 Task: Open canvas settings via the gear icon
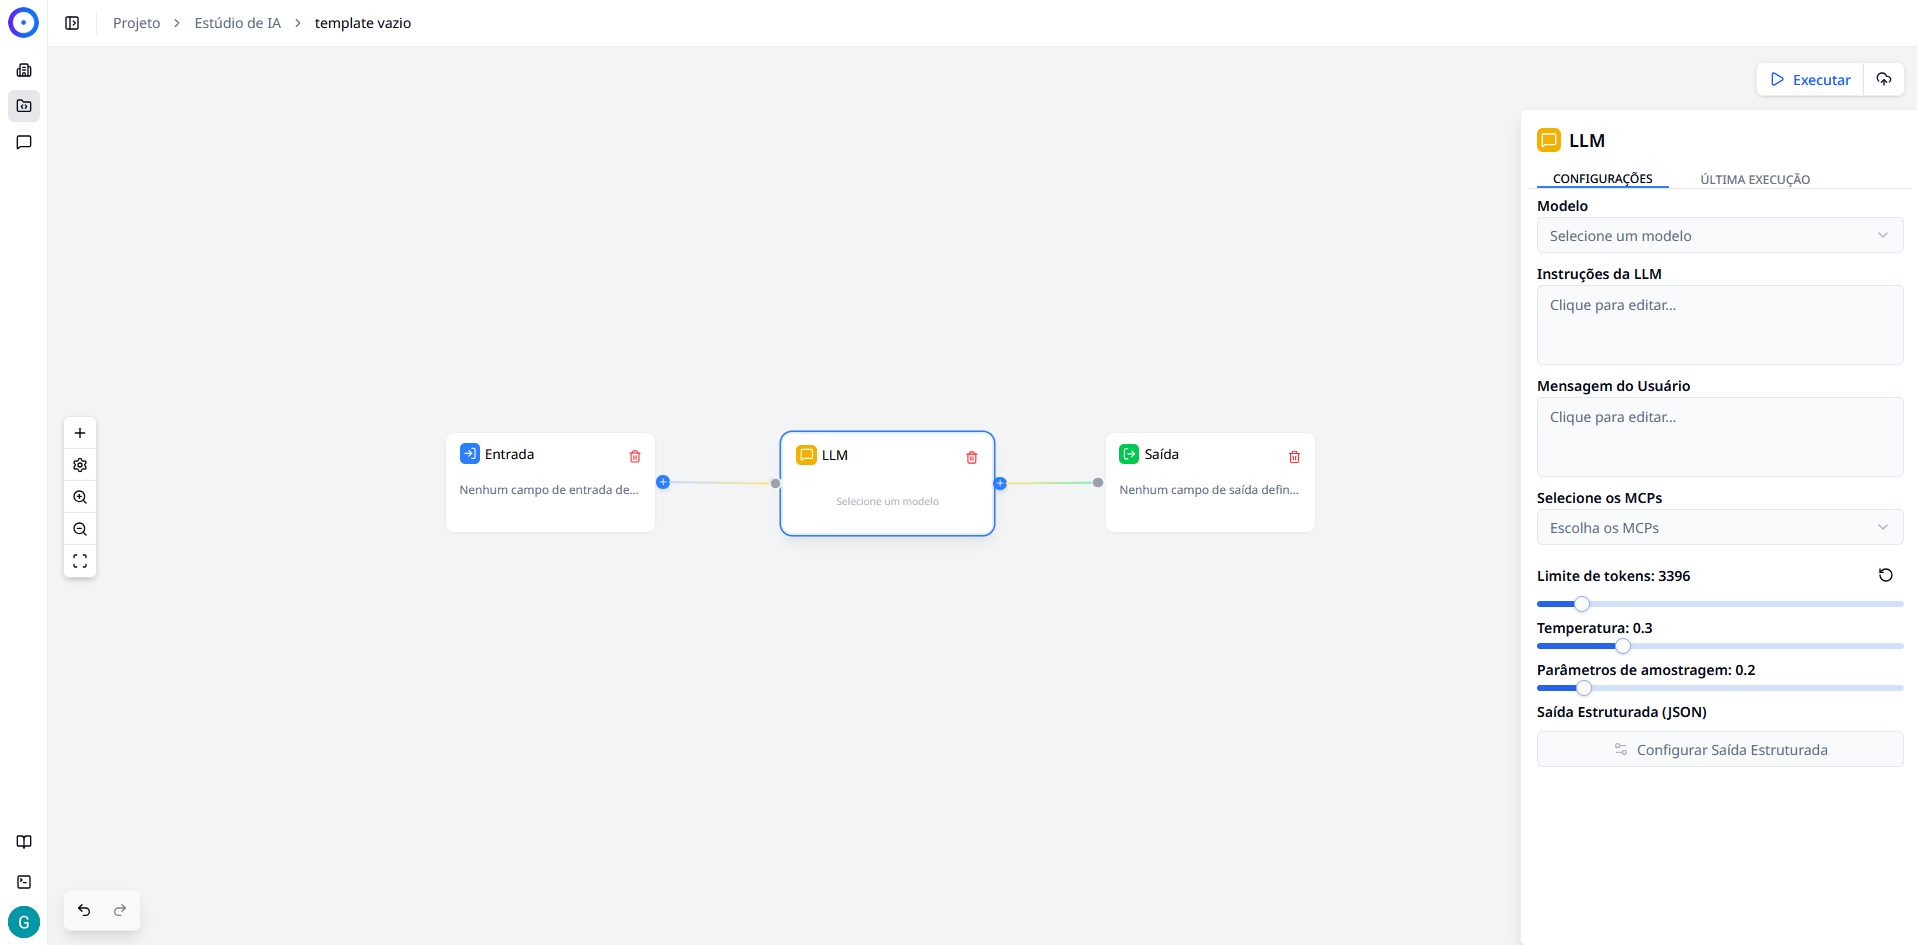(x=79, y=465)
